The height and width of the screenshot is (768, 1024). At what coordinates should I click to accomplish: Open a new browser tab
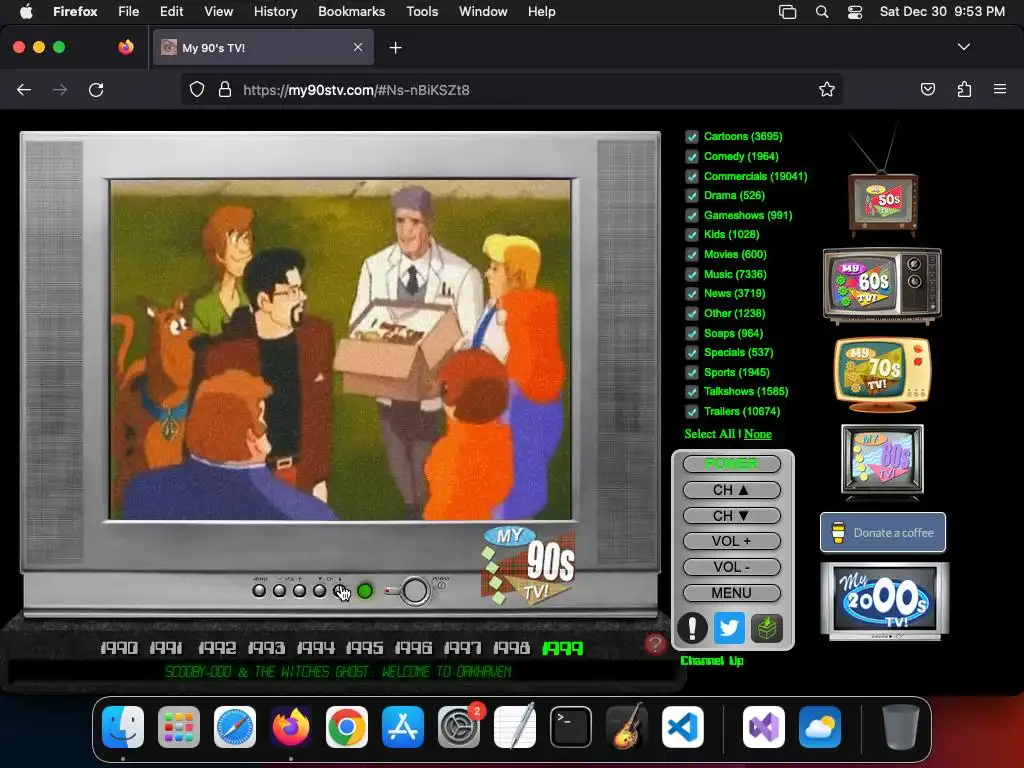point(395,48)
